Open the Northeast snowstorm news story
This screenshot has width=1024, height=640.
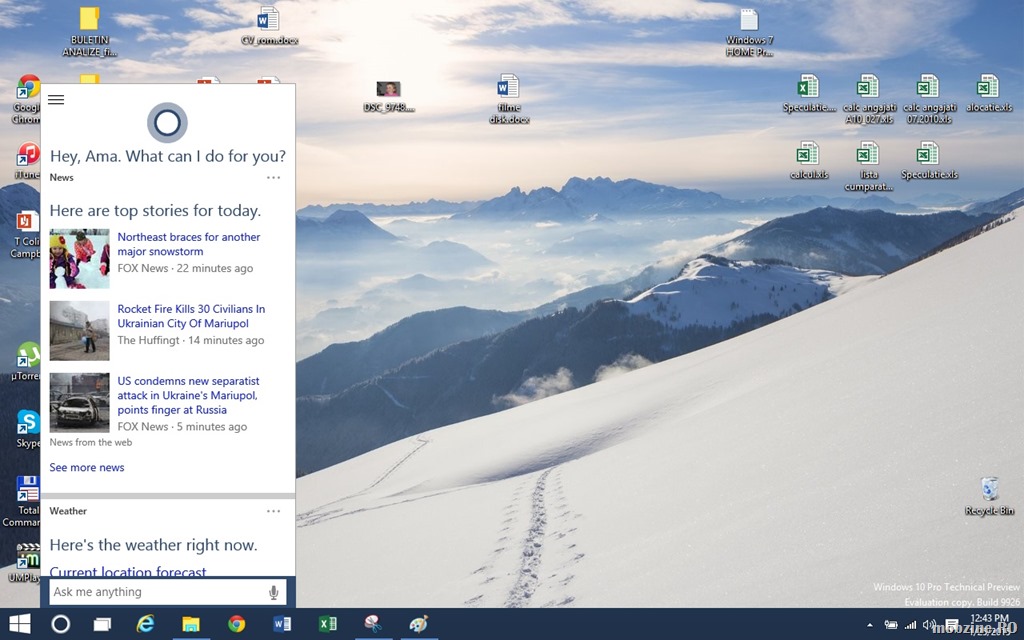pos(188,244)
